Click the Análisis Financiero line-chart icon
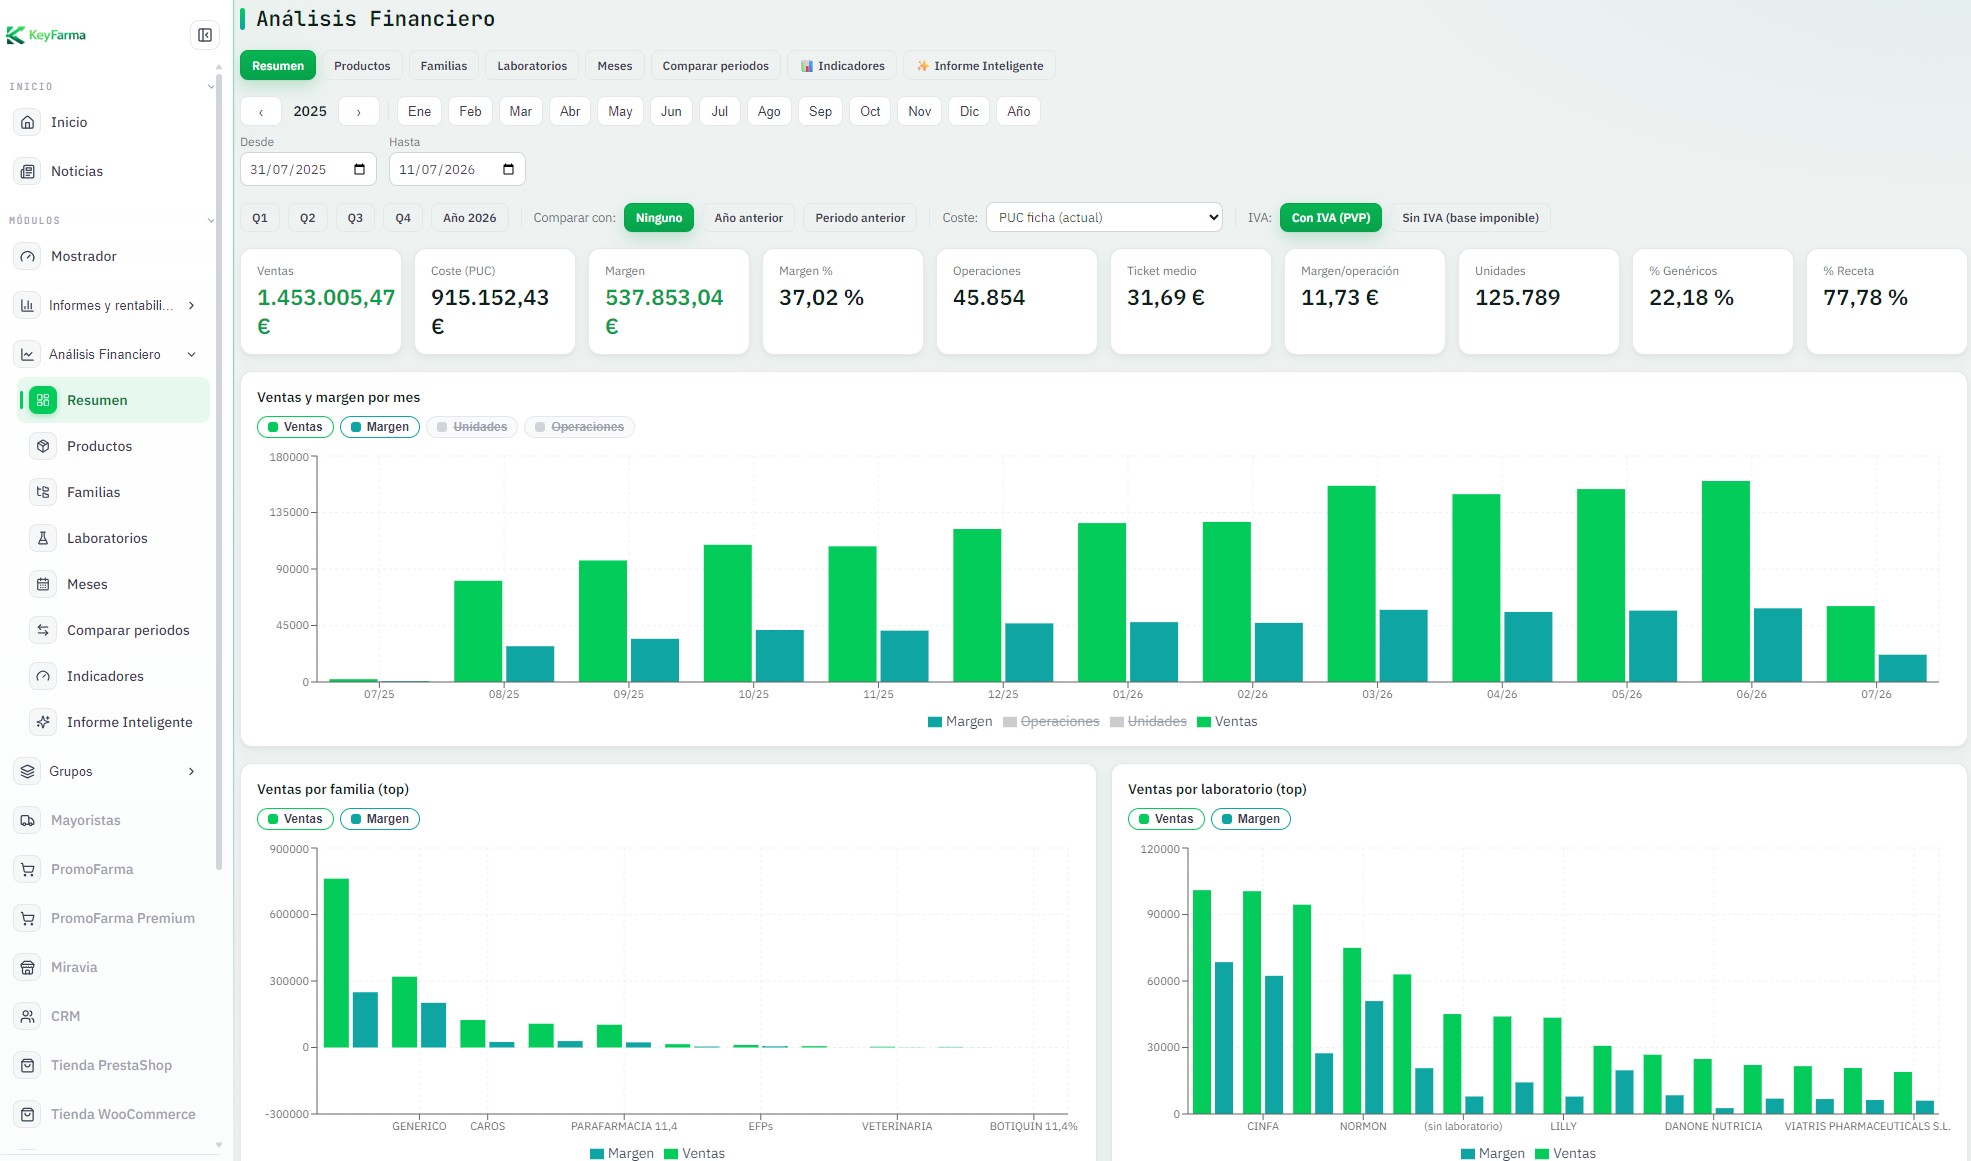Image resolution: width=1971 pixels, height=1161 pixels. coord(28,354)
